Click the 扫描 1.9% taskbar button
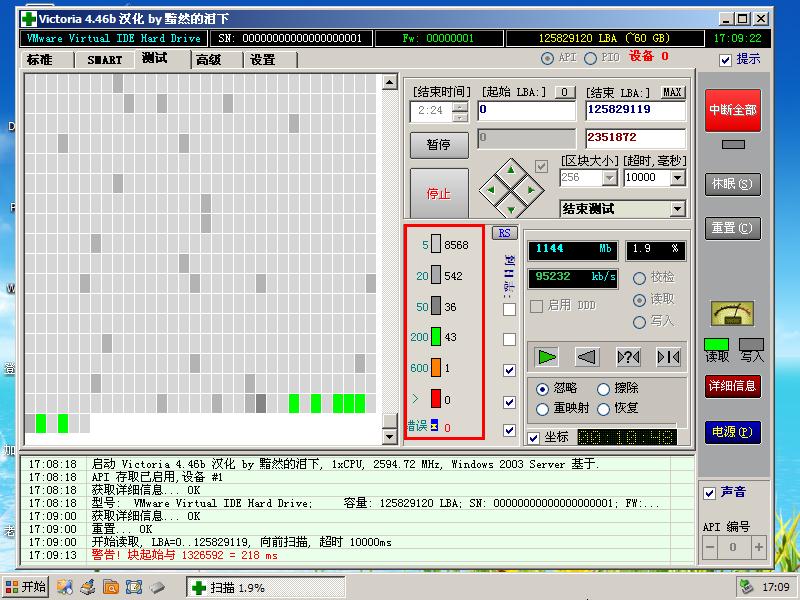 click(x=265, y=588)
